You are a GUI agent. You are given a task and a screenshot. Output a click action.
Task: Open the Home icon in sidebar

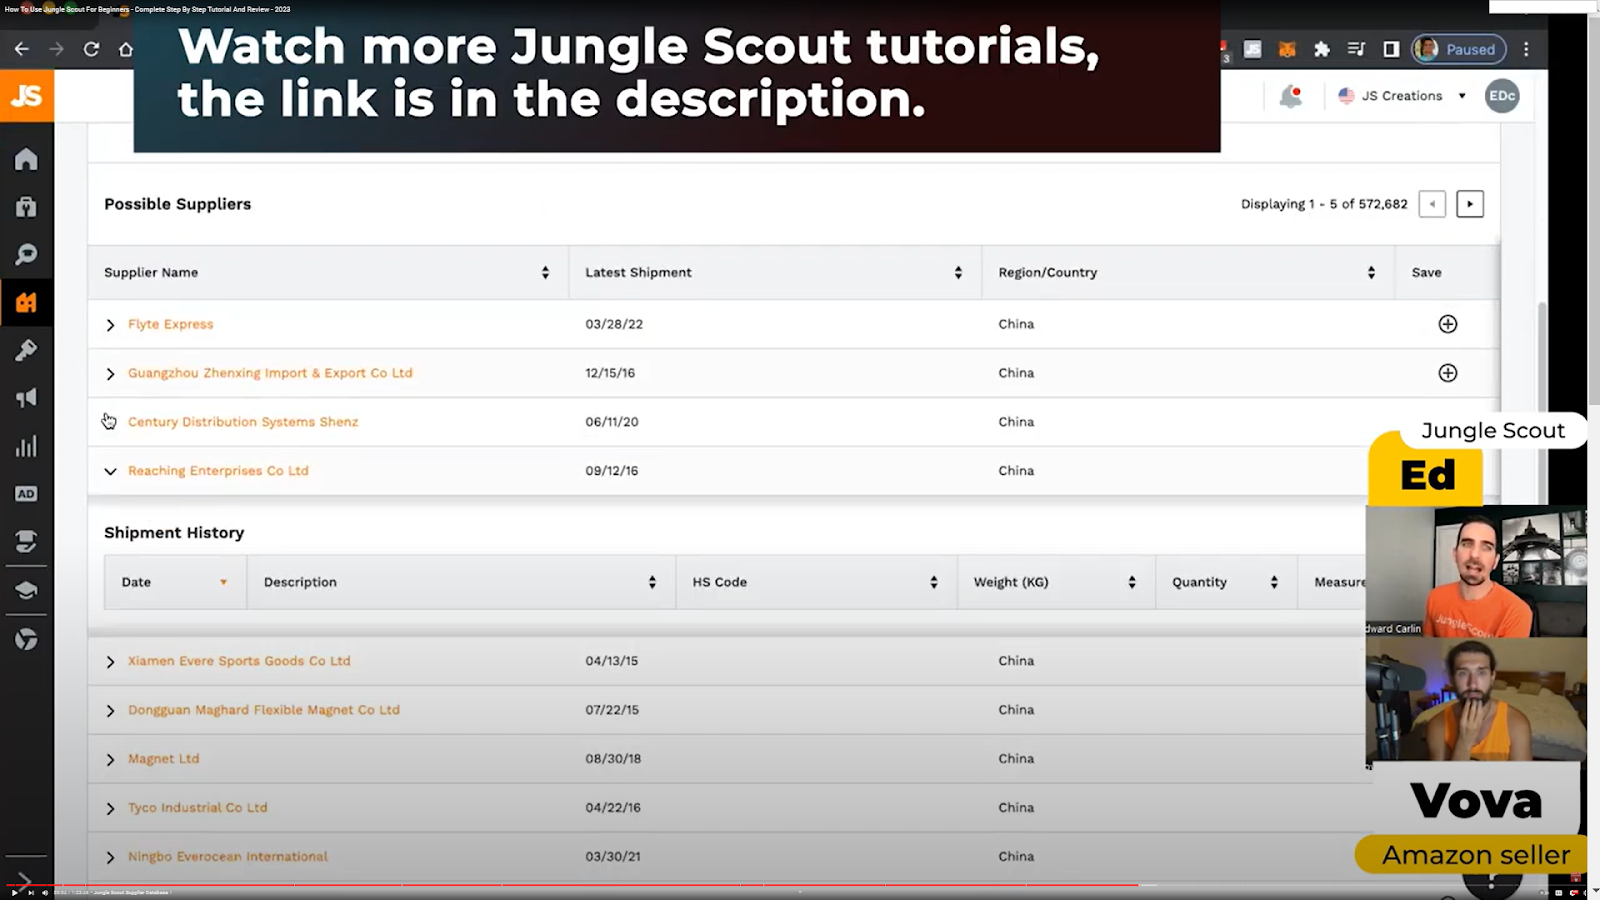pos(26,159)
